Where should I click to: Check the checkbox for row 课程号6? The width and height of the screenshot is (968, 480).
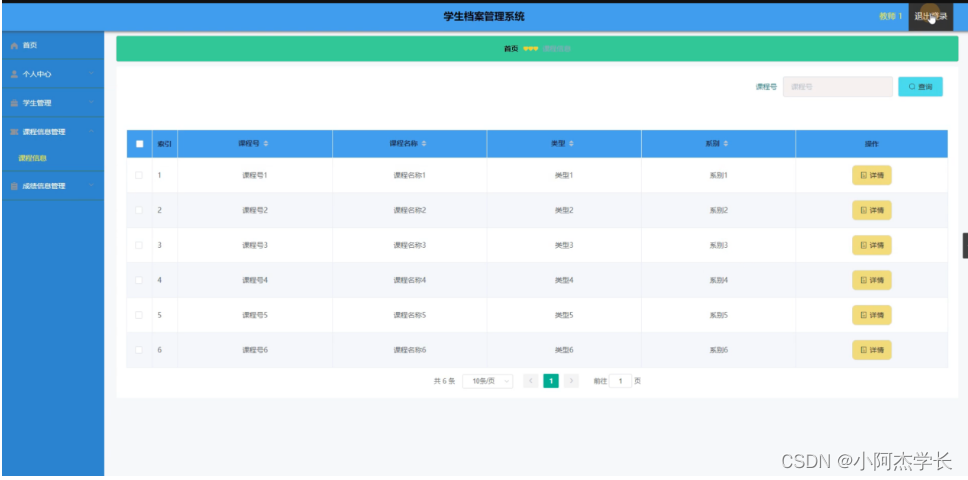(139, 350)
